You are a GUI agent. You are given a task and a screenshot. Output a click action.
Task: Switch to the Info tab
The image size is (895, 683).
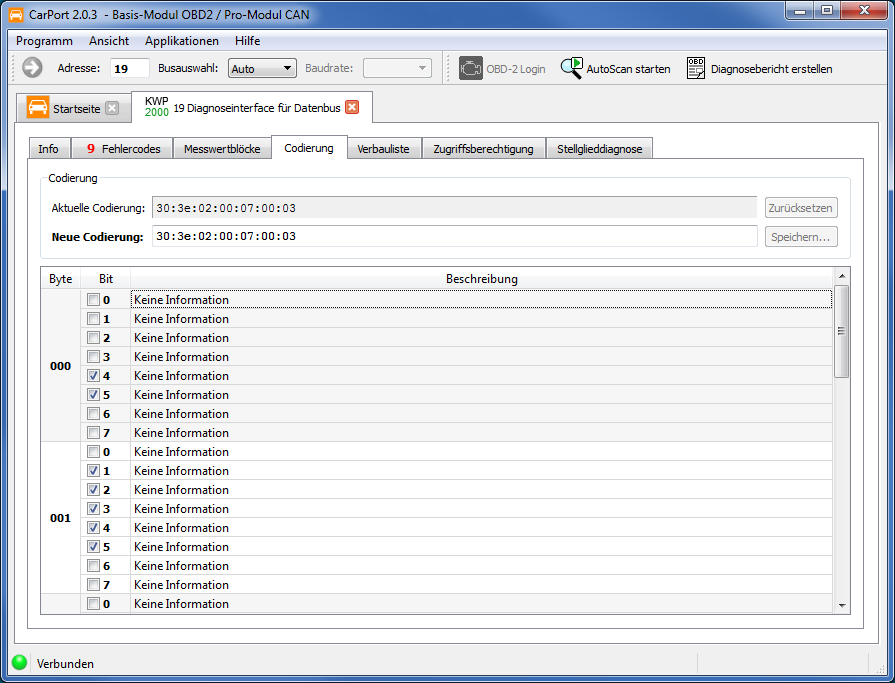(49, 149)
